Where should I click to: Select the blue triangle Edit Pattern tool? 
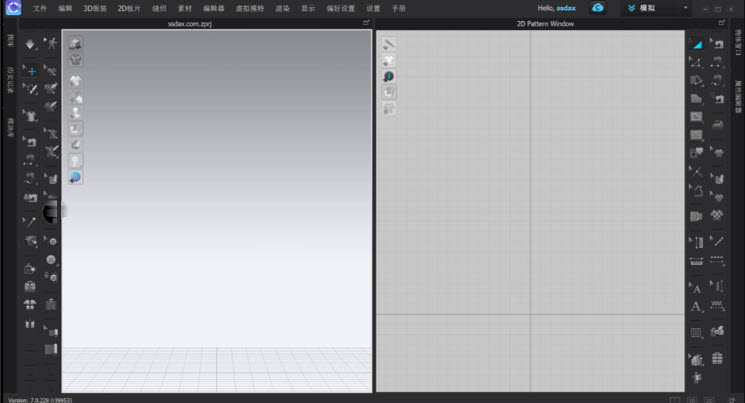coord(696,44)
